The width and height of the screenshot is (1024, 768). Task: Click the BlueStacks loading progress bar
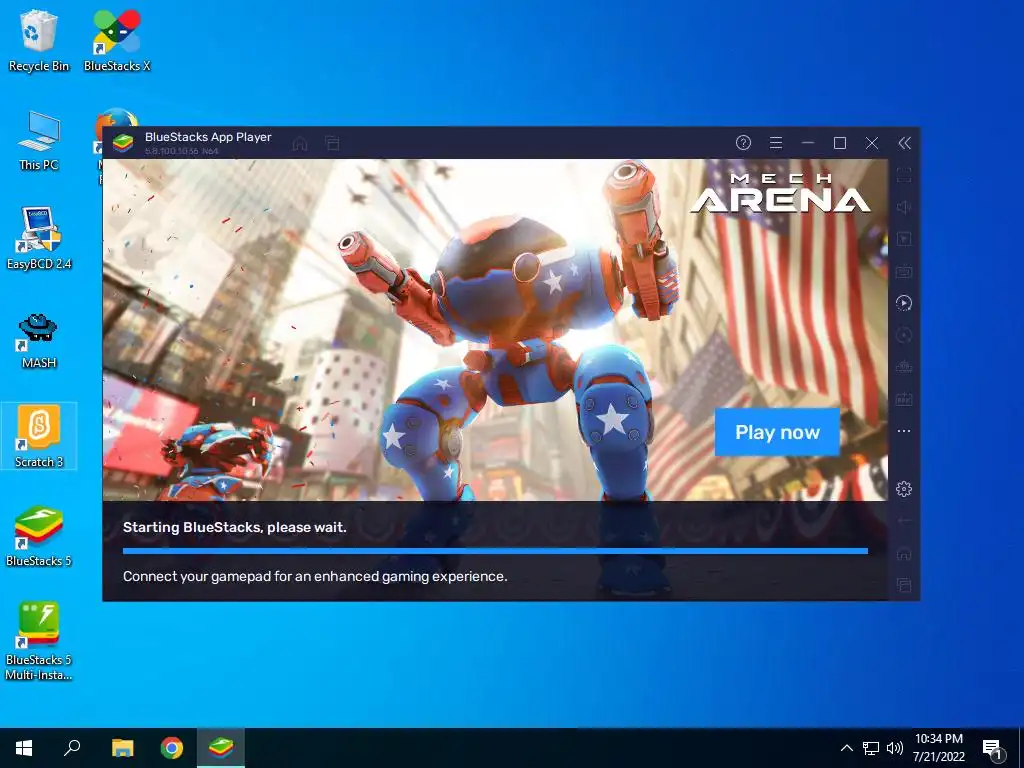[495, 551]
